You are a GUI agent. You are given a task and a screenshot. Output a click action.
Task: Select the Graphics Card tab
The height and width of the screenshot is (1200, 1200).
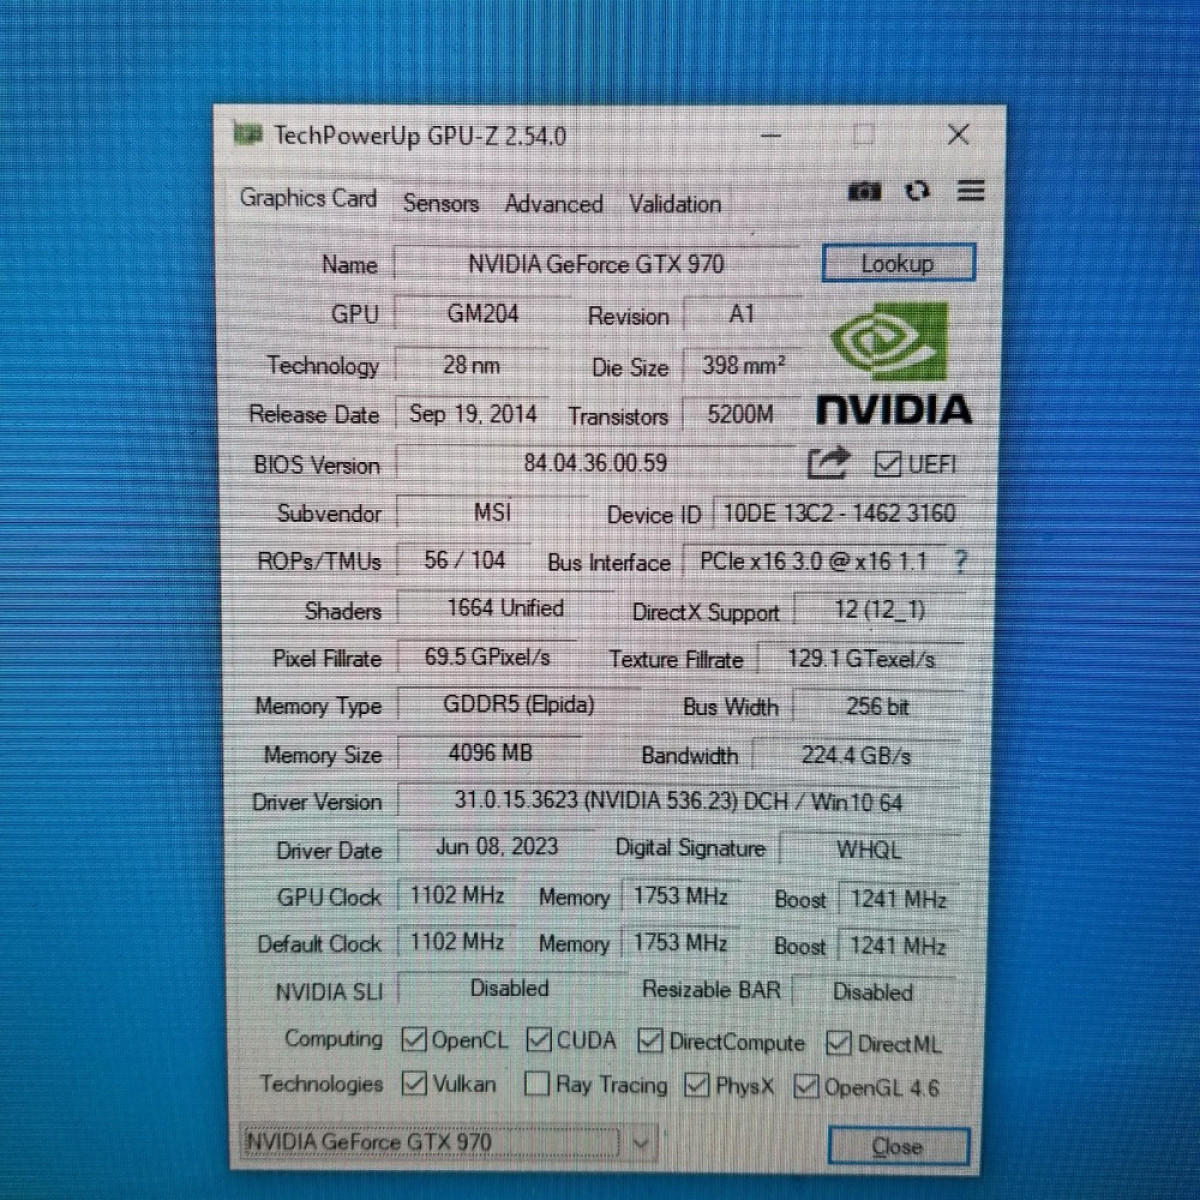click(x=308, y=199)
